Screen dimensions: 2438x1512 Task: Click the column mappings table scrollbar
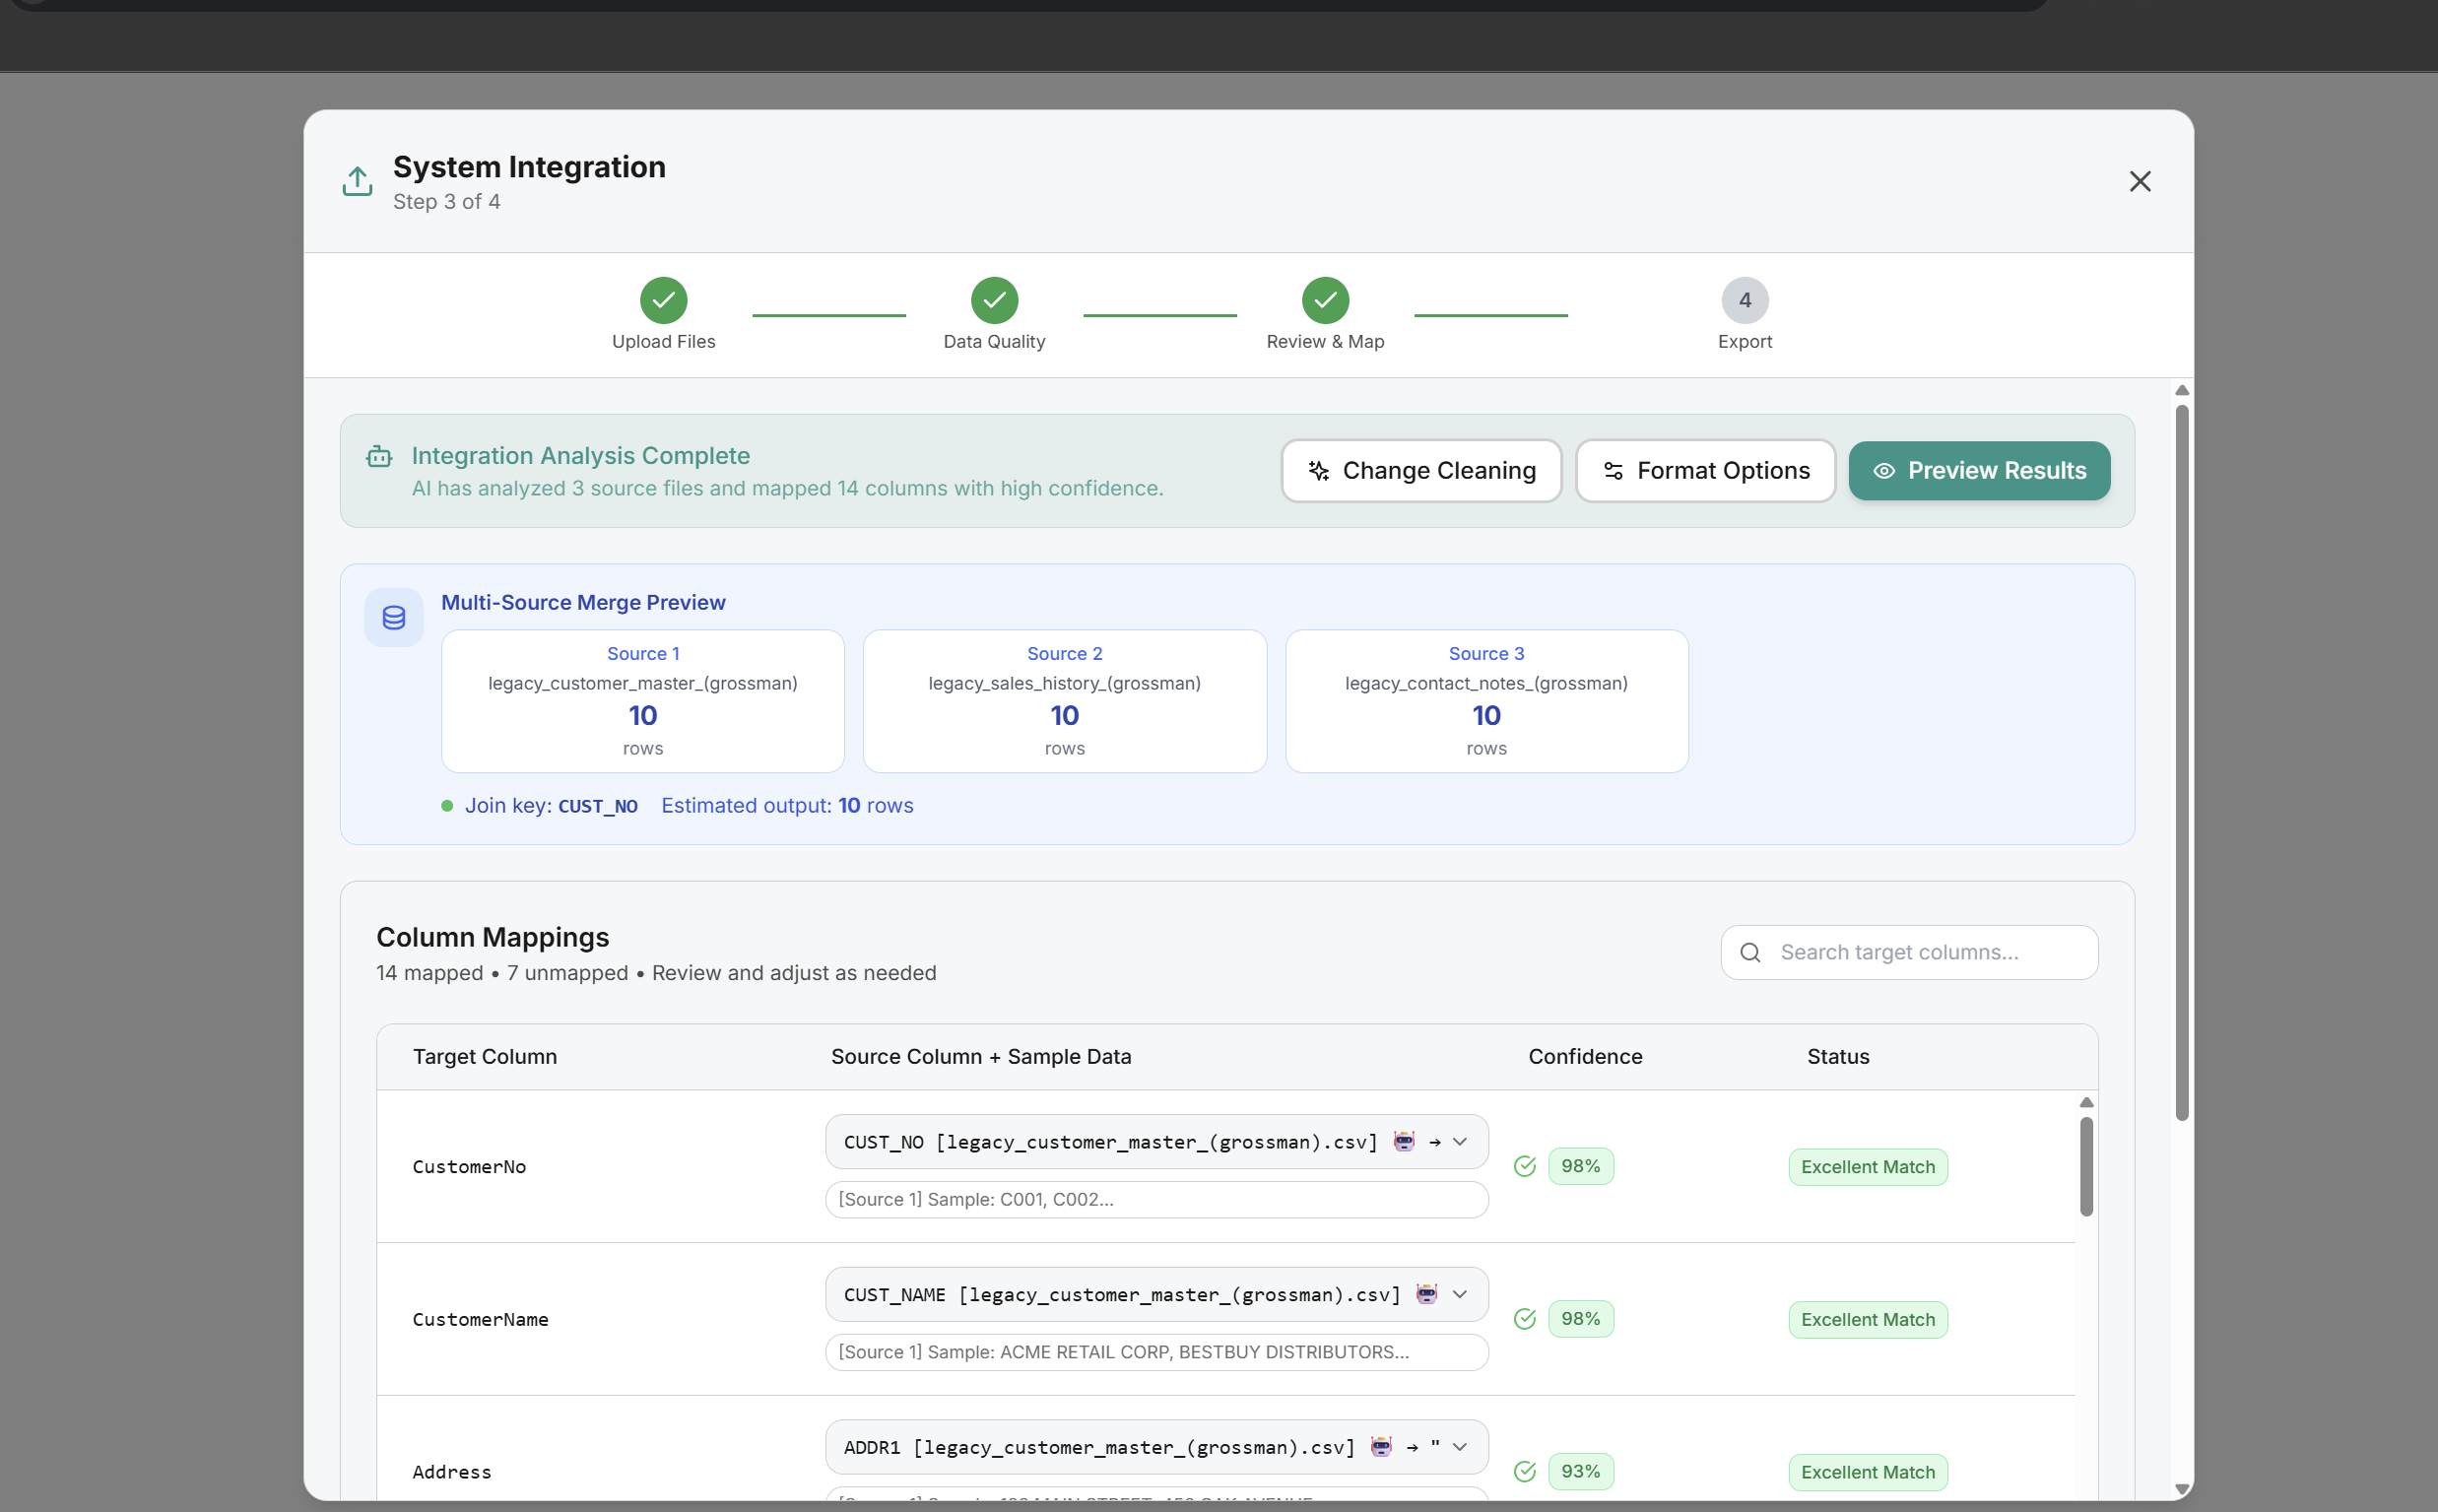tap(2086, 1166)
